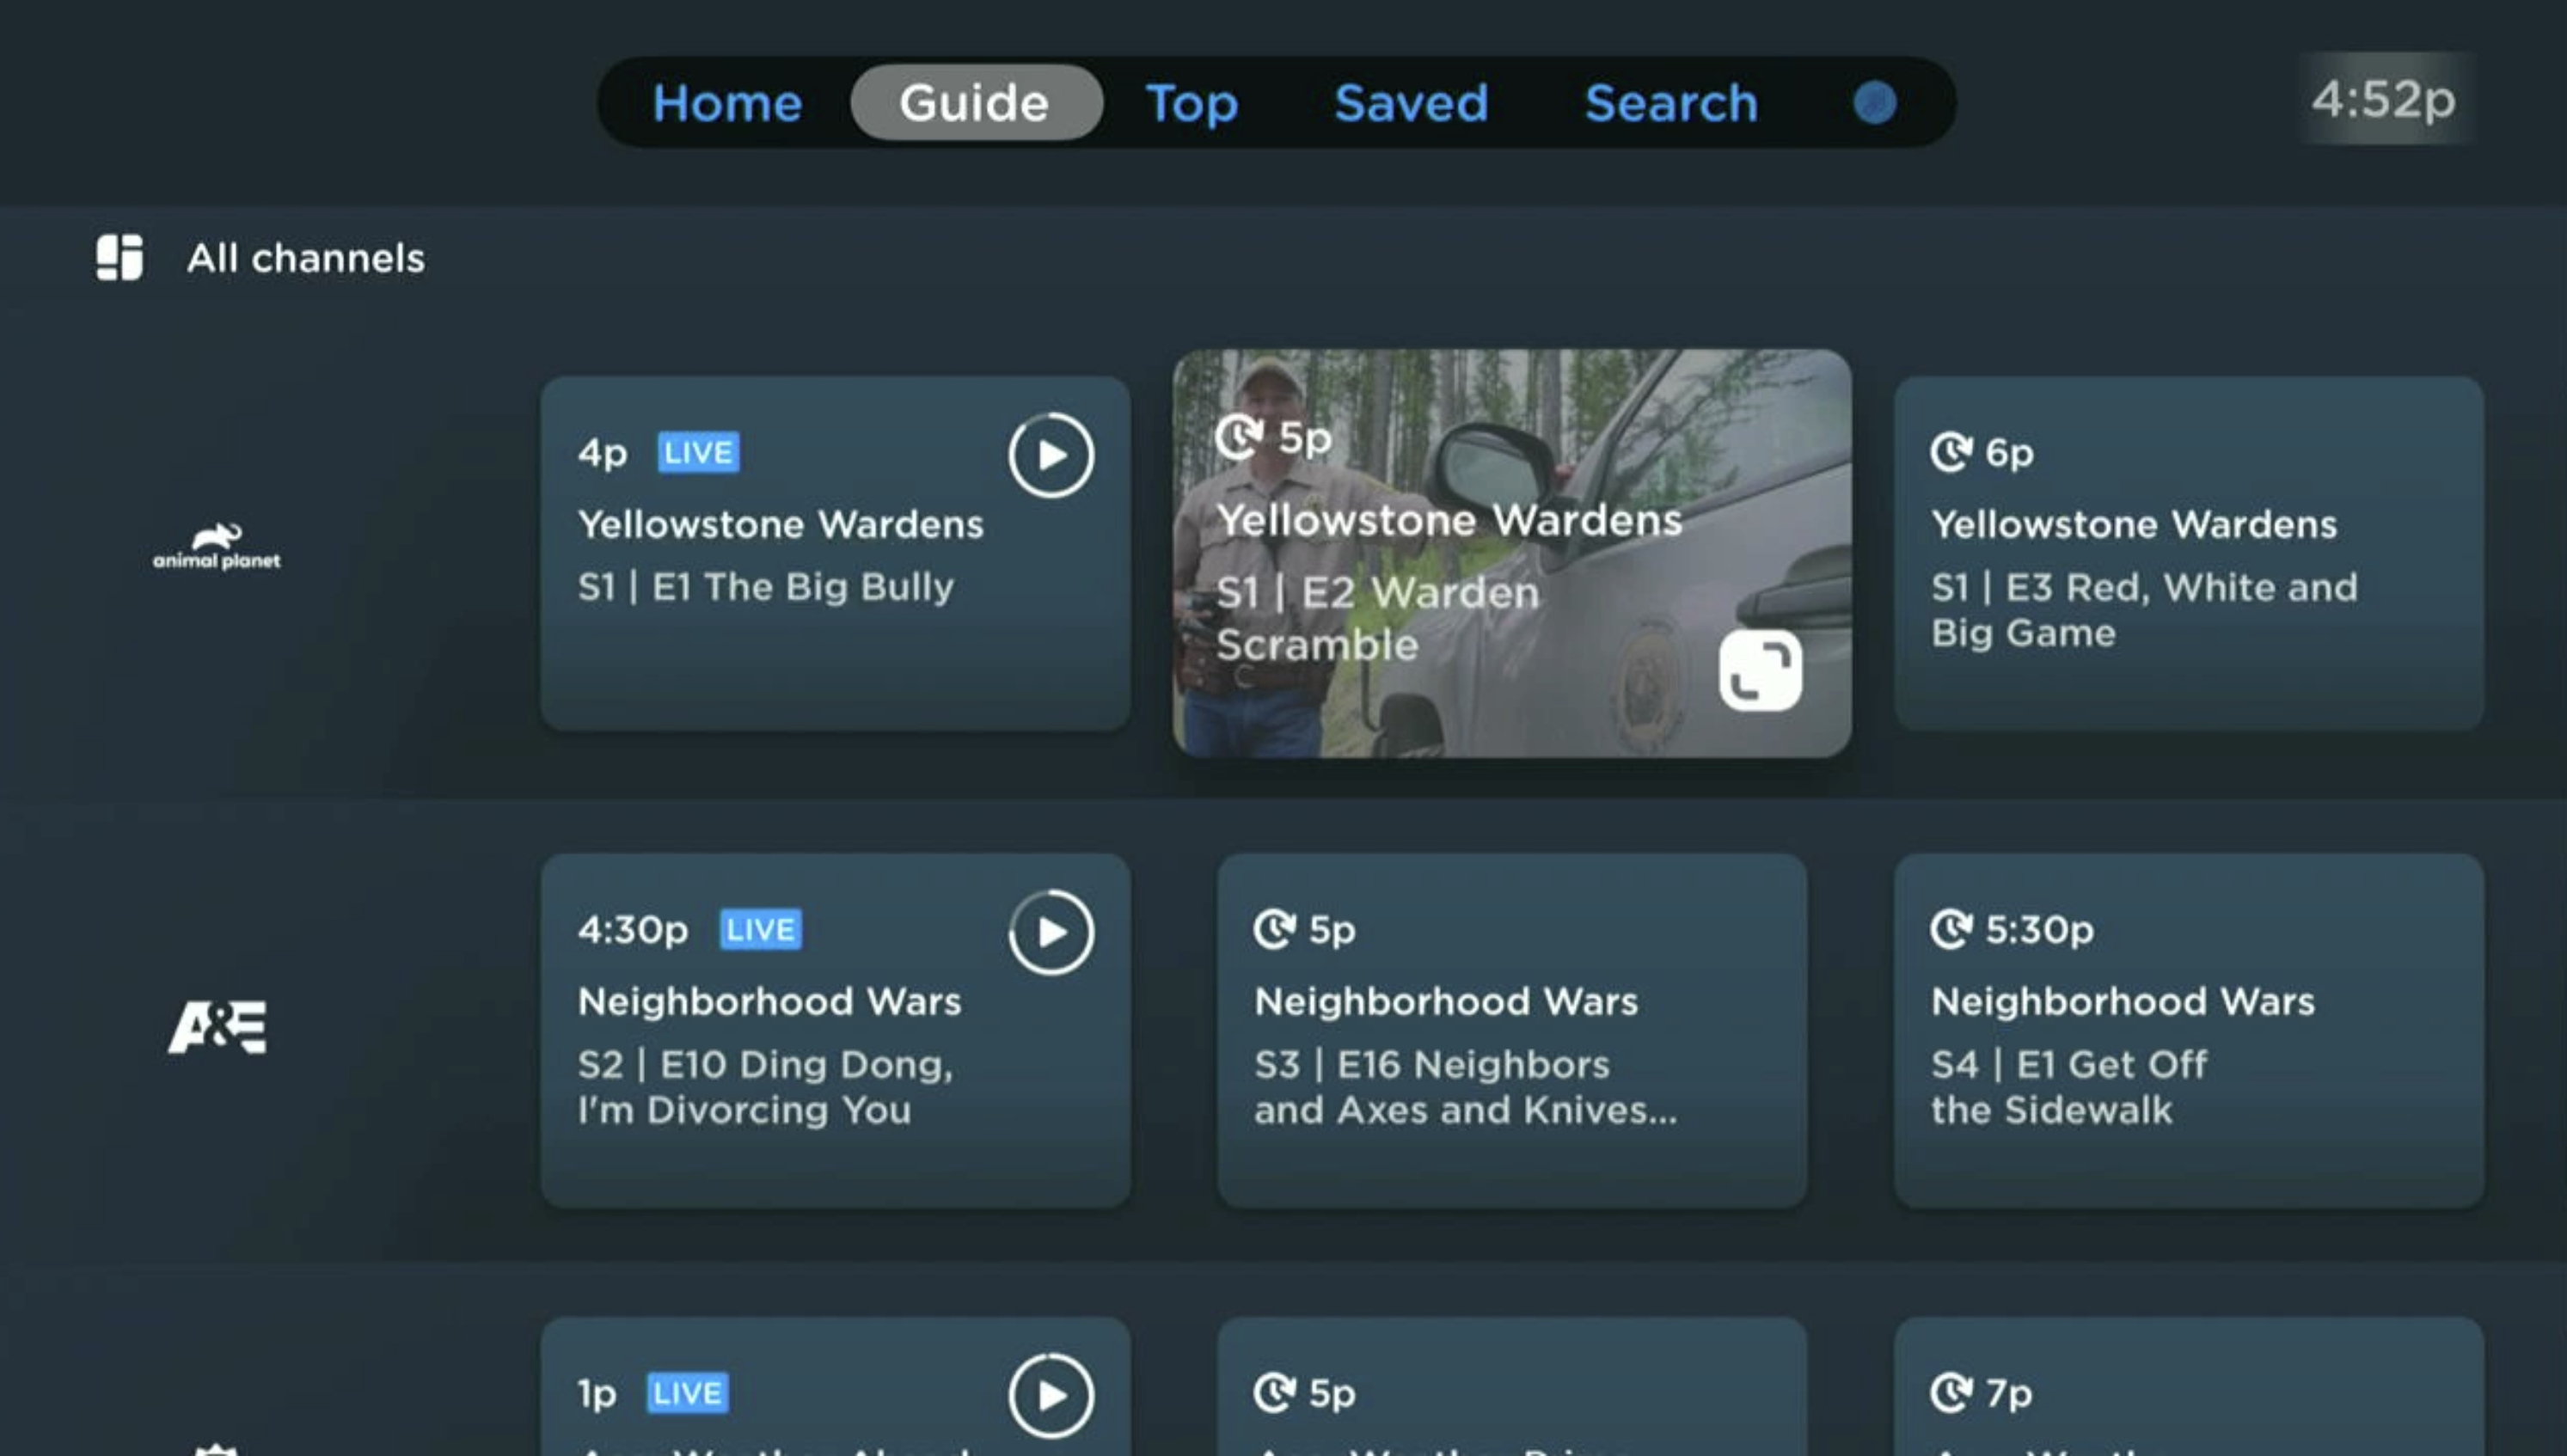Click record icon on 5p Neighborhood Wars
Viewport: 2567px width, 1456px height.
1274,929
